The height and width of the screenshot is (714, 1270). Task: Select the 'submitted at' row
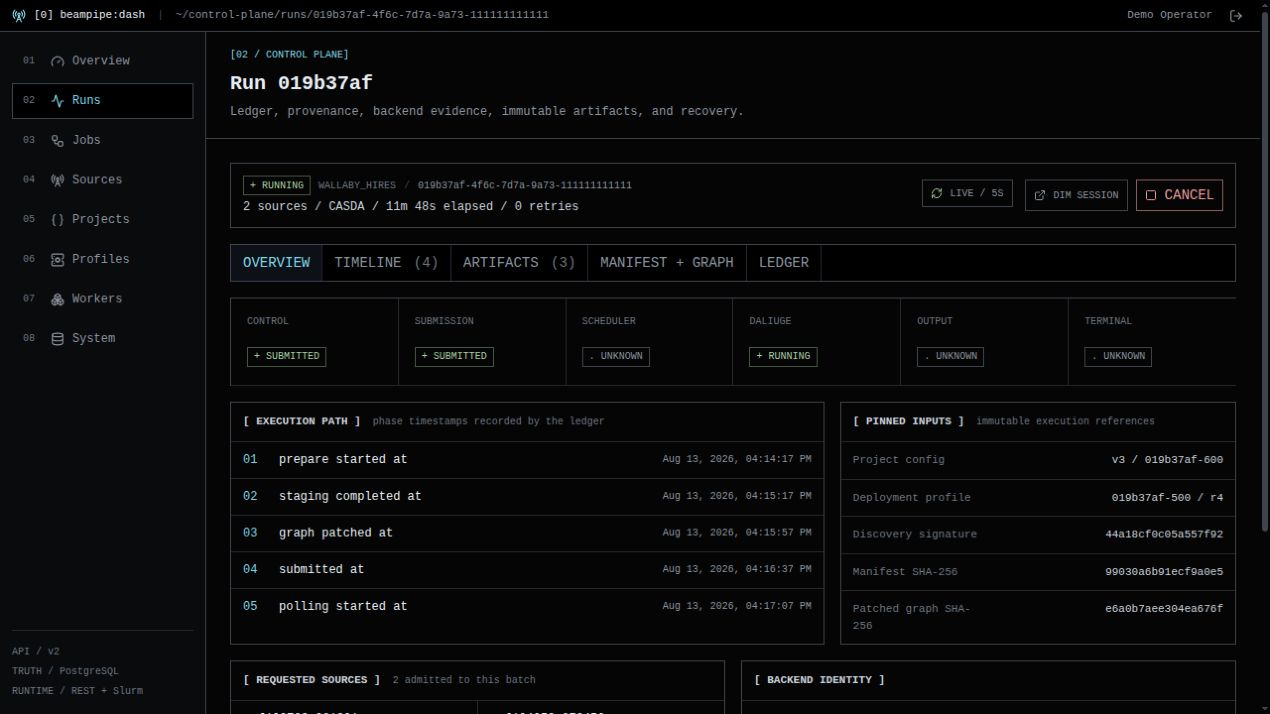(527, 569)
